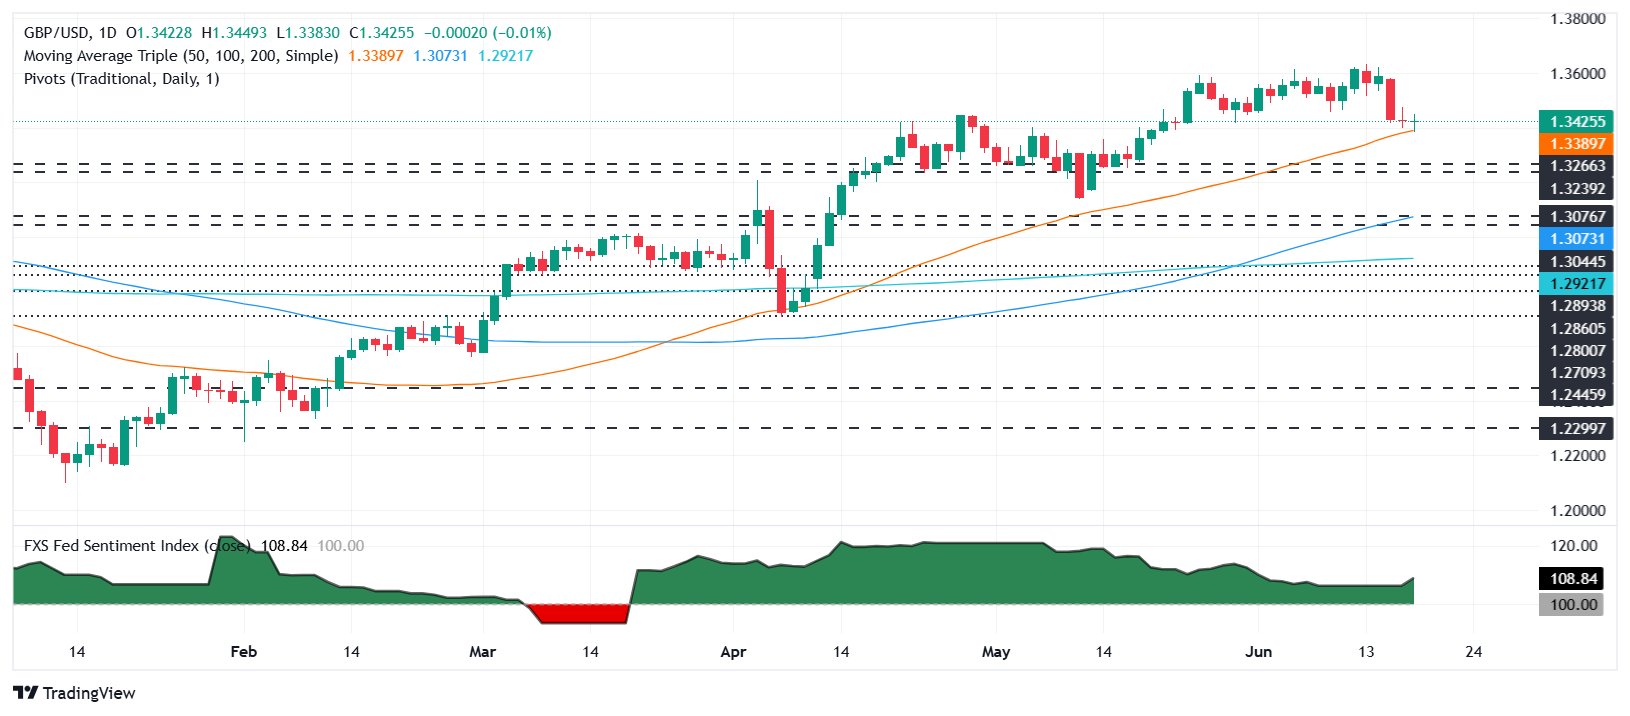The image size is (1630, 716).
Task: Click the cyan 1.29217 price axis label
Action: coord(1576,284)
